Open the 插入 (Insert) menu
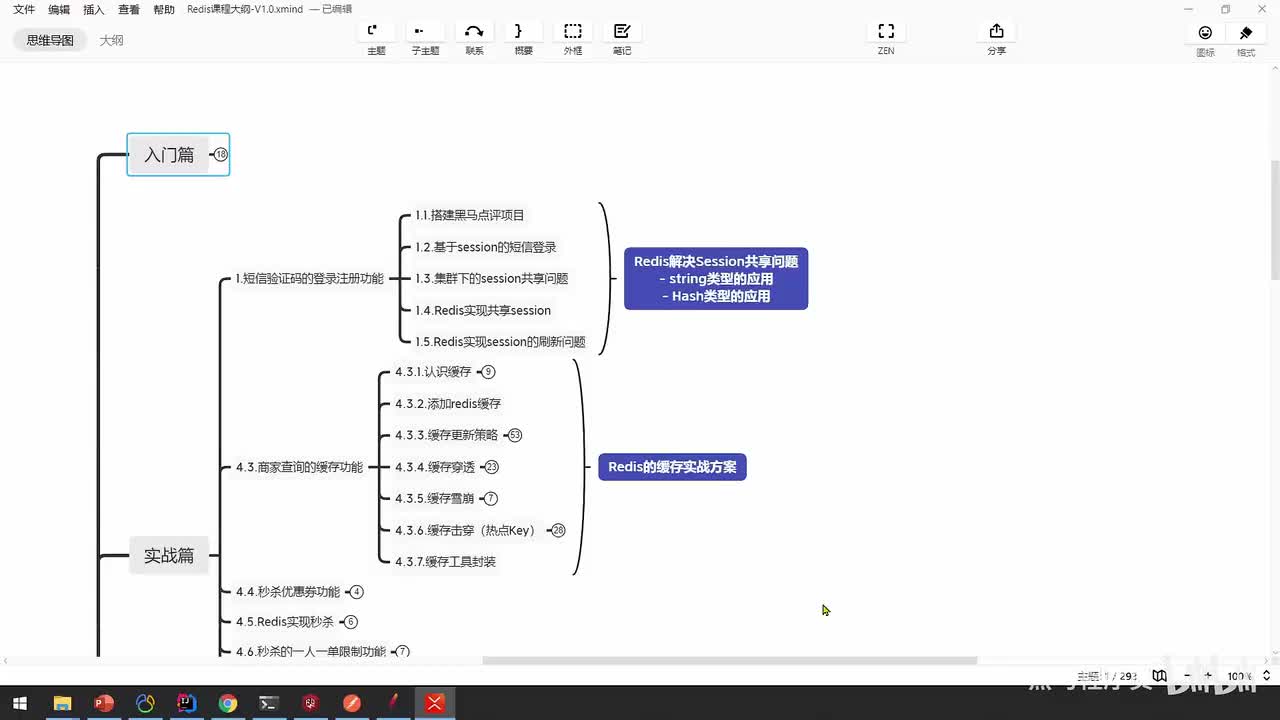The image size is (1280, 720). point(93,9)
